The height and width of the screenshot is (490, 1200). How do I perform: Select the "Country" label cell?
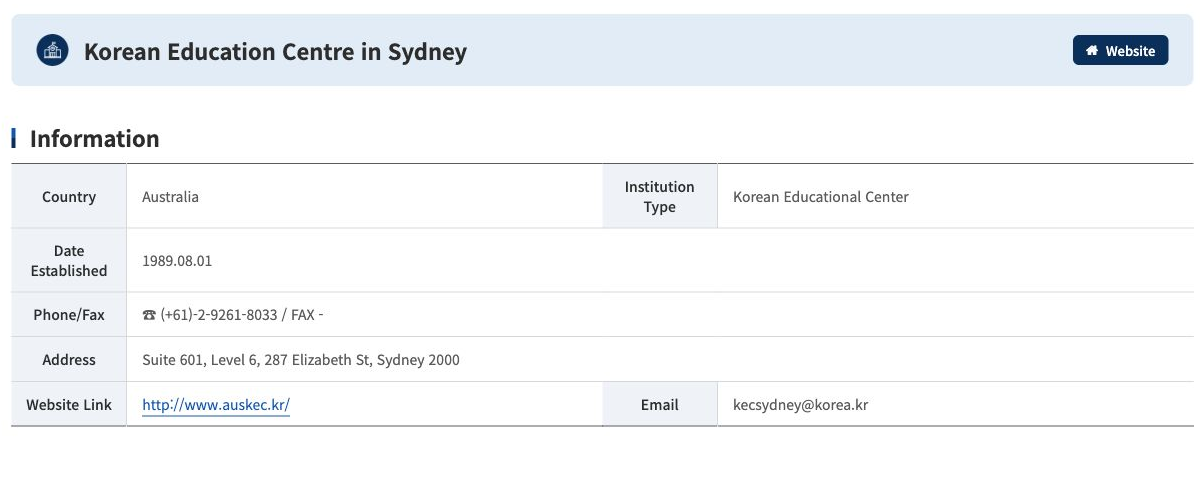[x=69, y=197]
